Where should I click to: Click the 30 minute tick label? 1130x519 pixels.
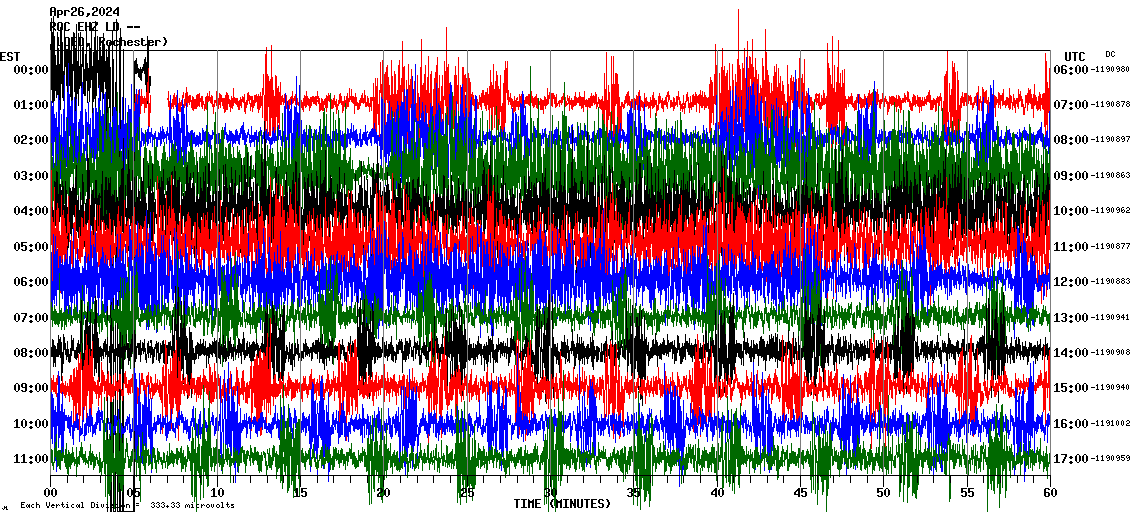(x=550, y=493)
